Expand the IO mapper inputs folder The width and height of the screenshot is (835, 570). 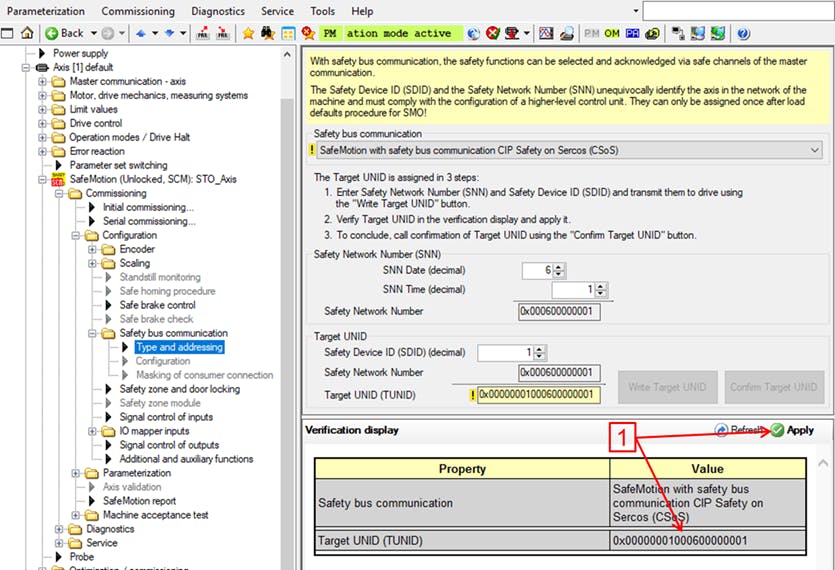click(x=92, y=431)
